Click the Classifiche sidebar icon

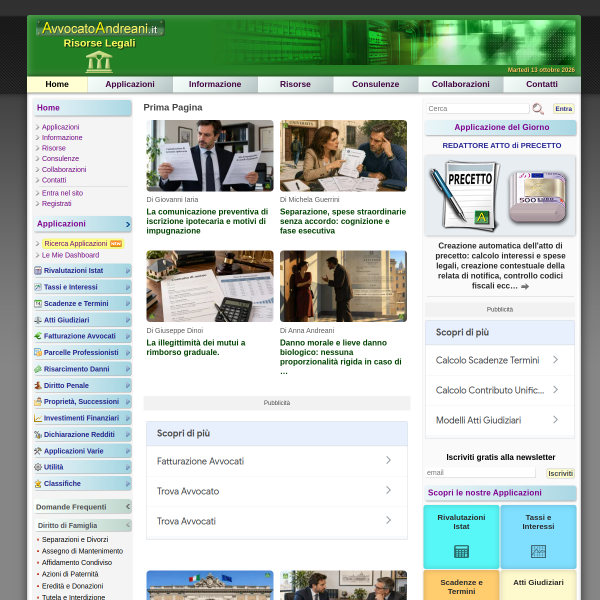click(x=38, y=484)
